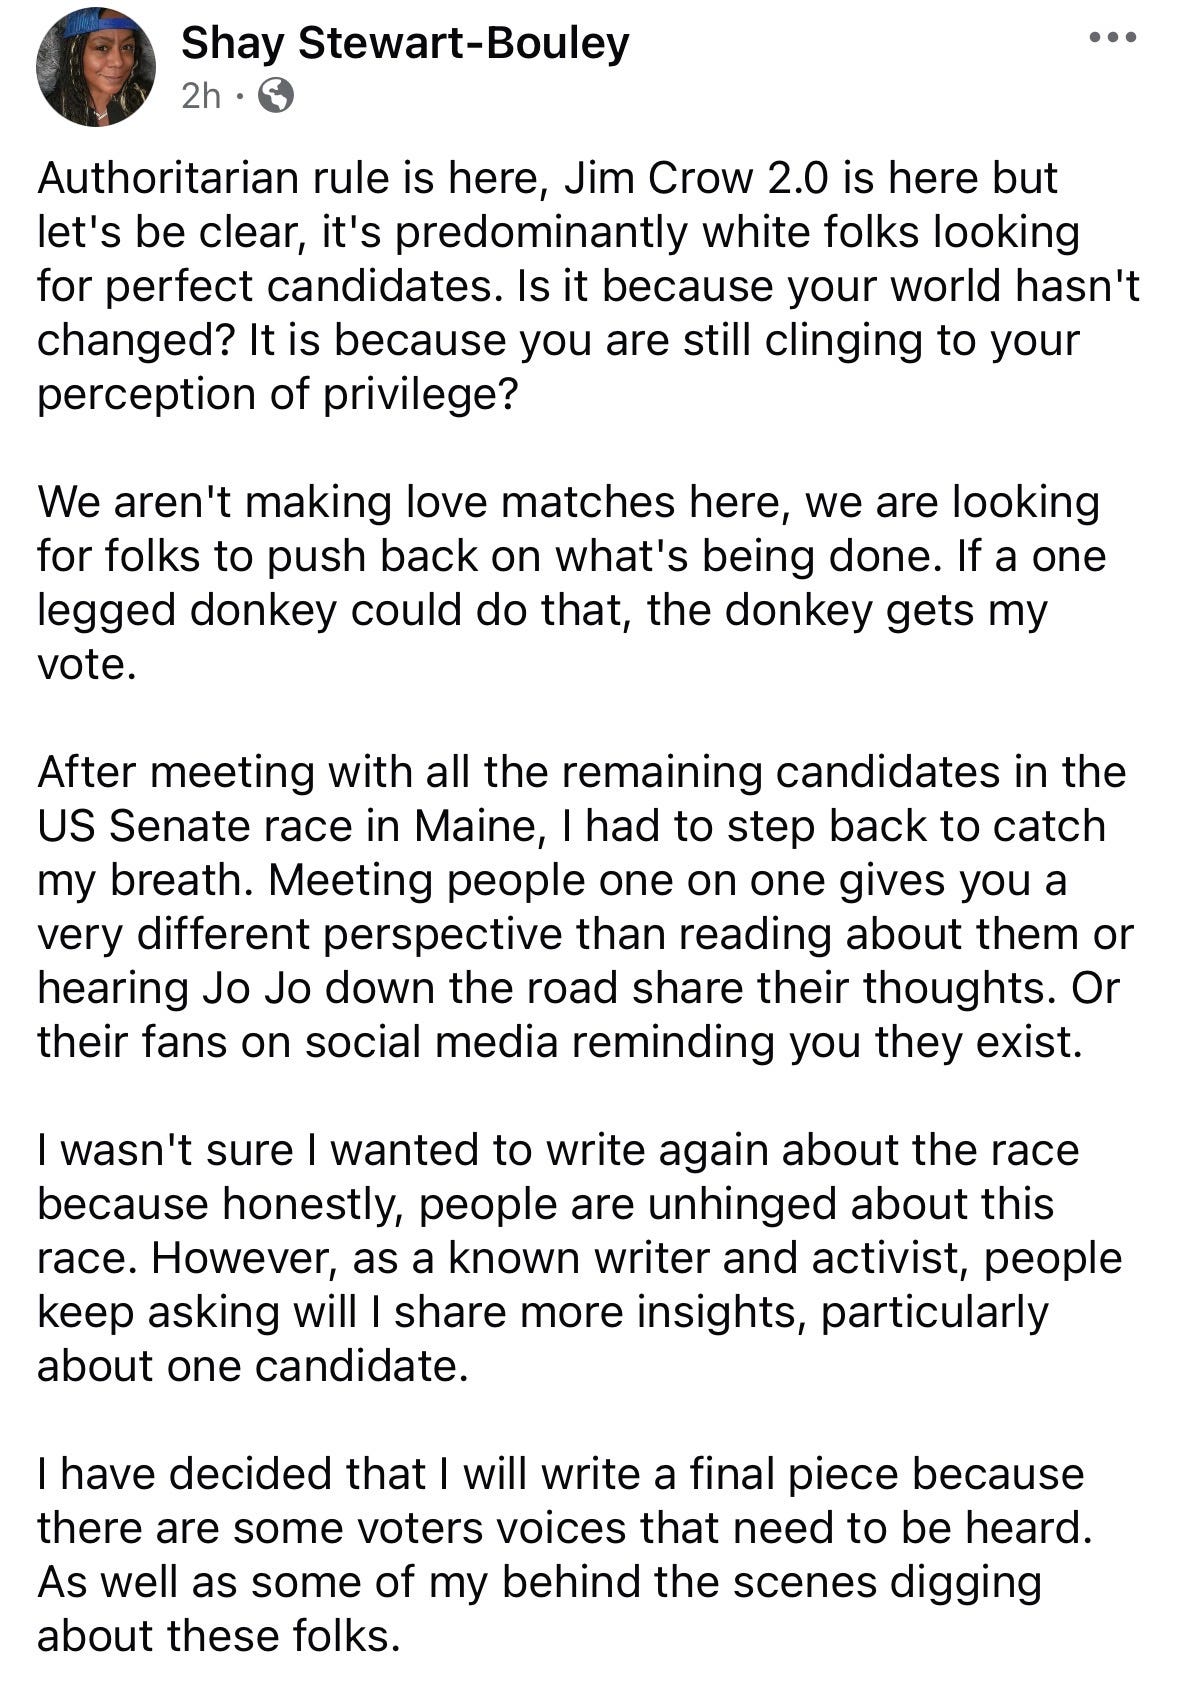Click the paragraph beginning "I wasn't sure"
The height and width of the screenshot is (1698, 1179).
tap(579, 1257)
